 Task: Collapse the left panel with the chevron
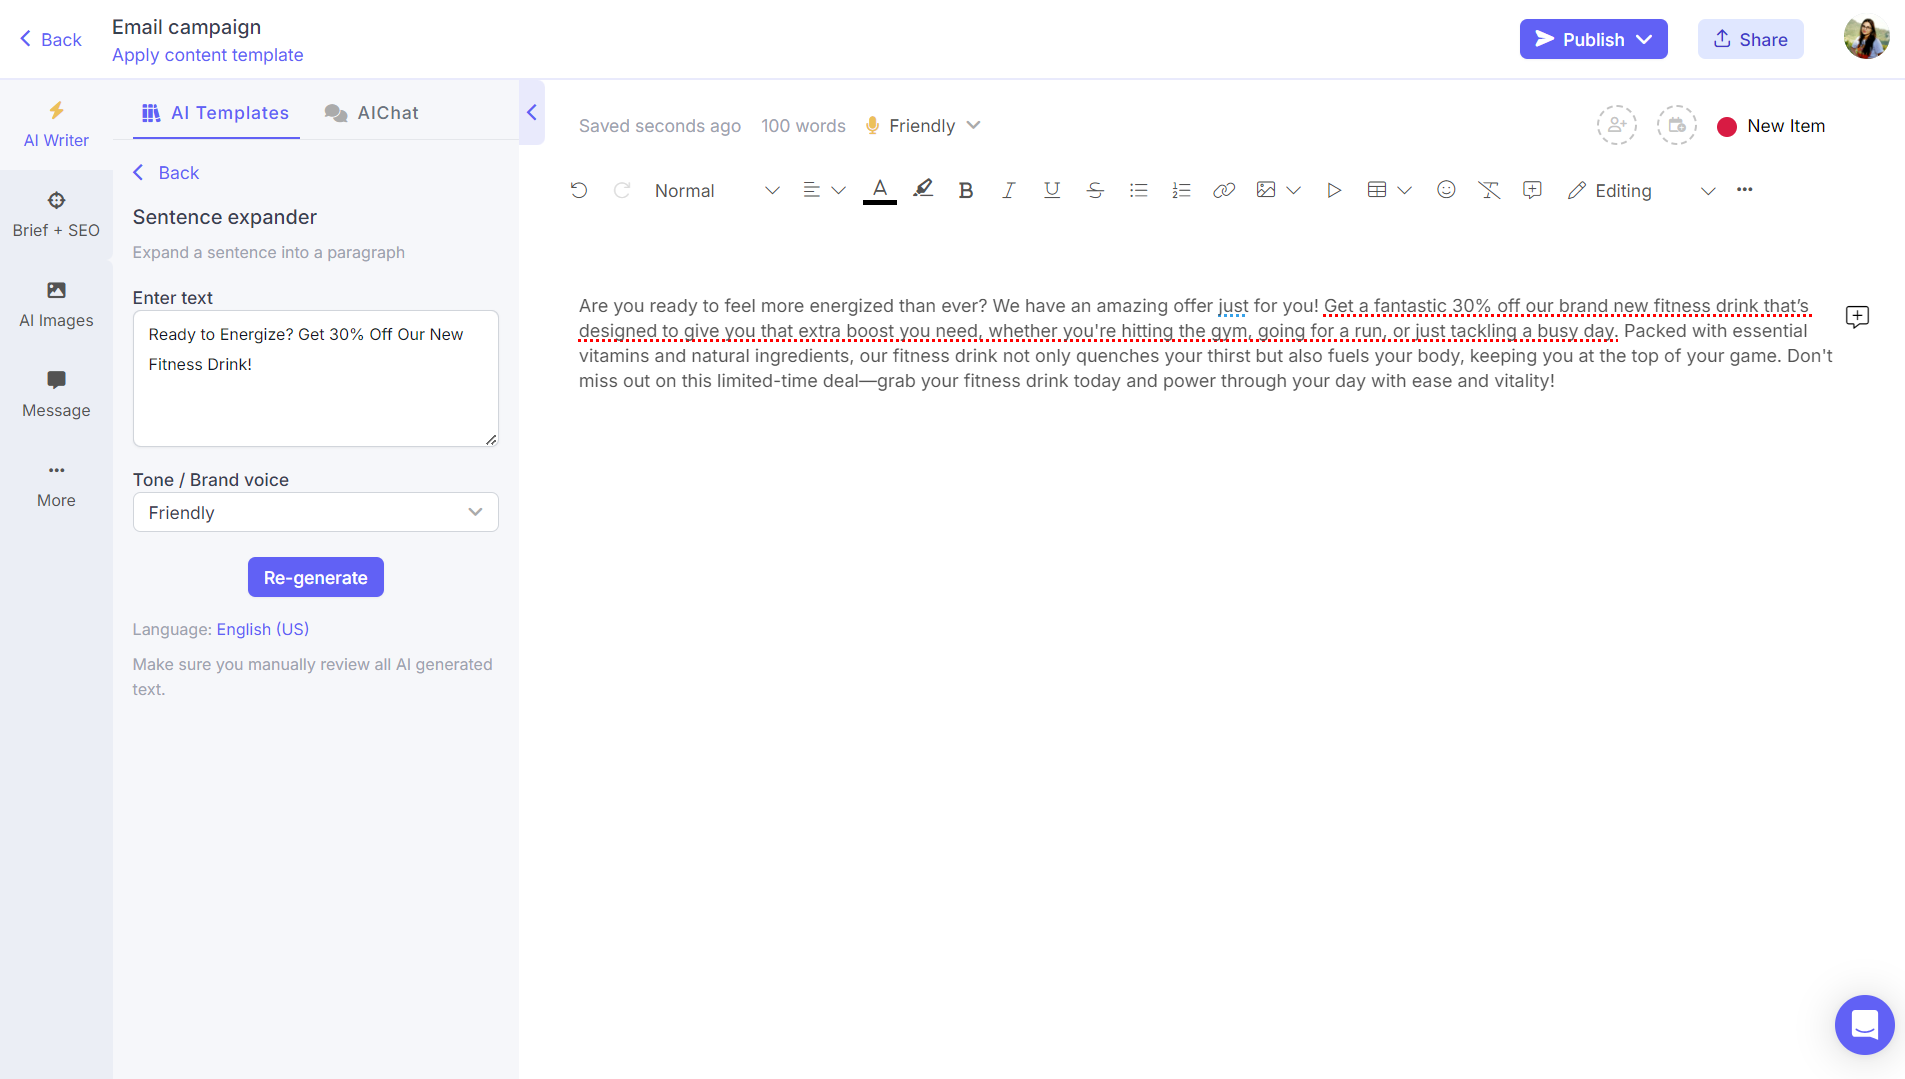click(x=532, y=113)
